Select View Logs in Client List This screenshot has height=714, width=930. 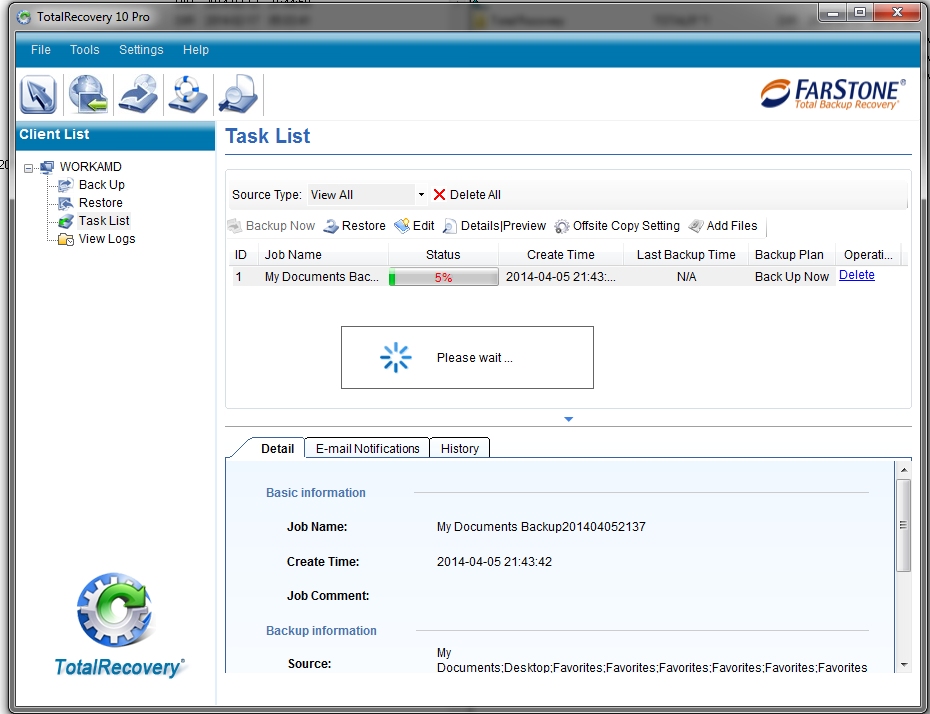point(106,239)
